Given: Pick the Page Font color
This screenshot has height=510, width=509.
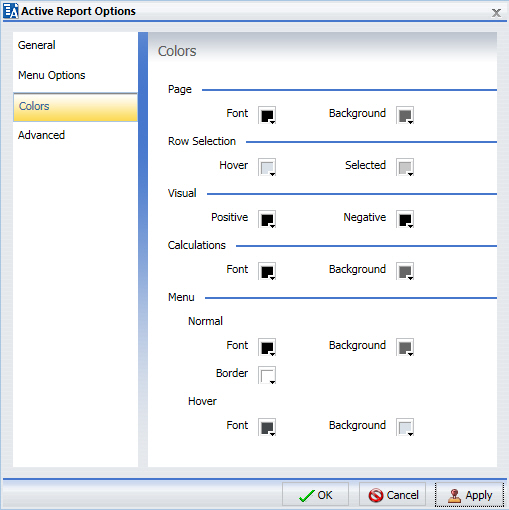Looking at the screenshot, I should (x=267, y=115).
